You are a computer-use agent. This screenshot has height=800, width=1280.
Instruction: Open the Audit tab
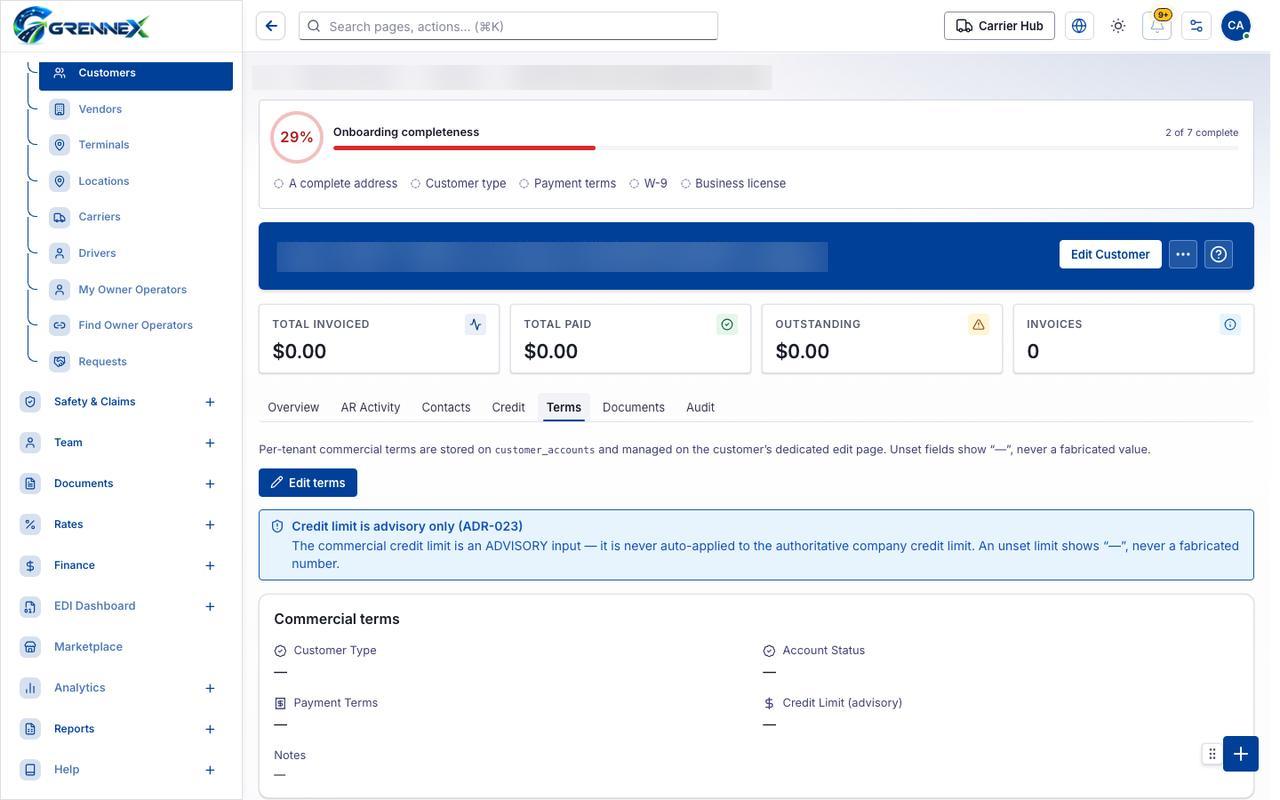(x=700, y=407)
